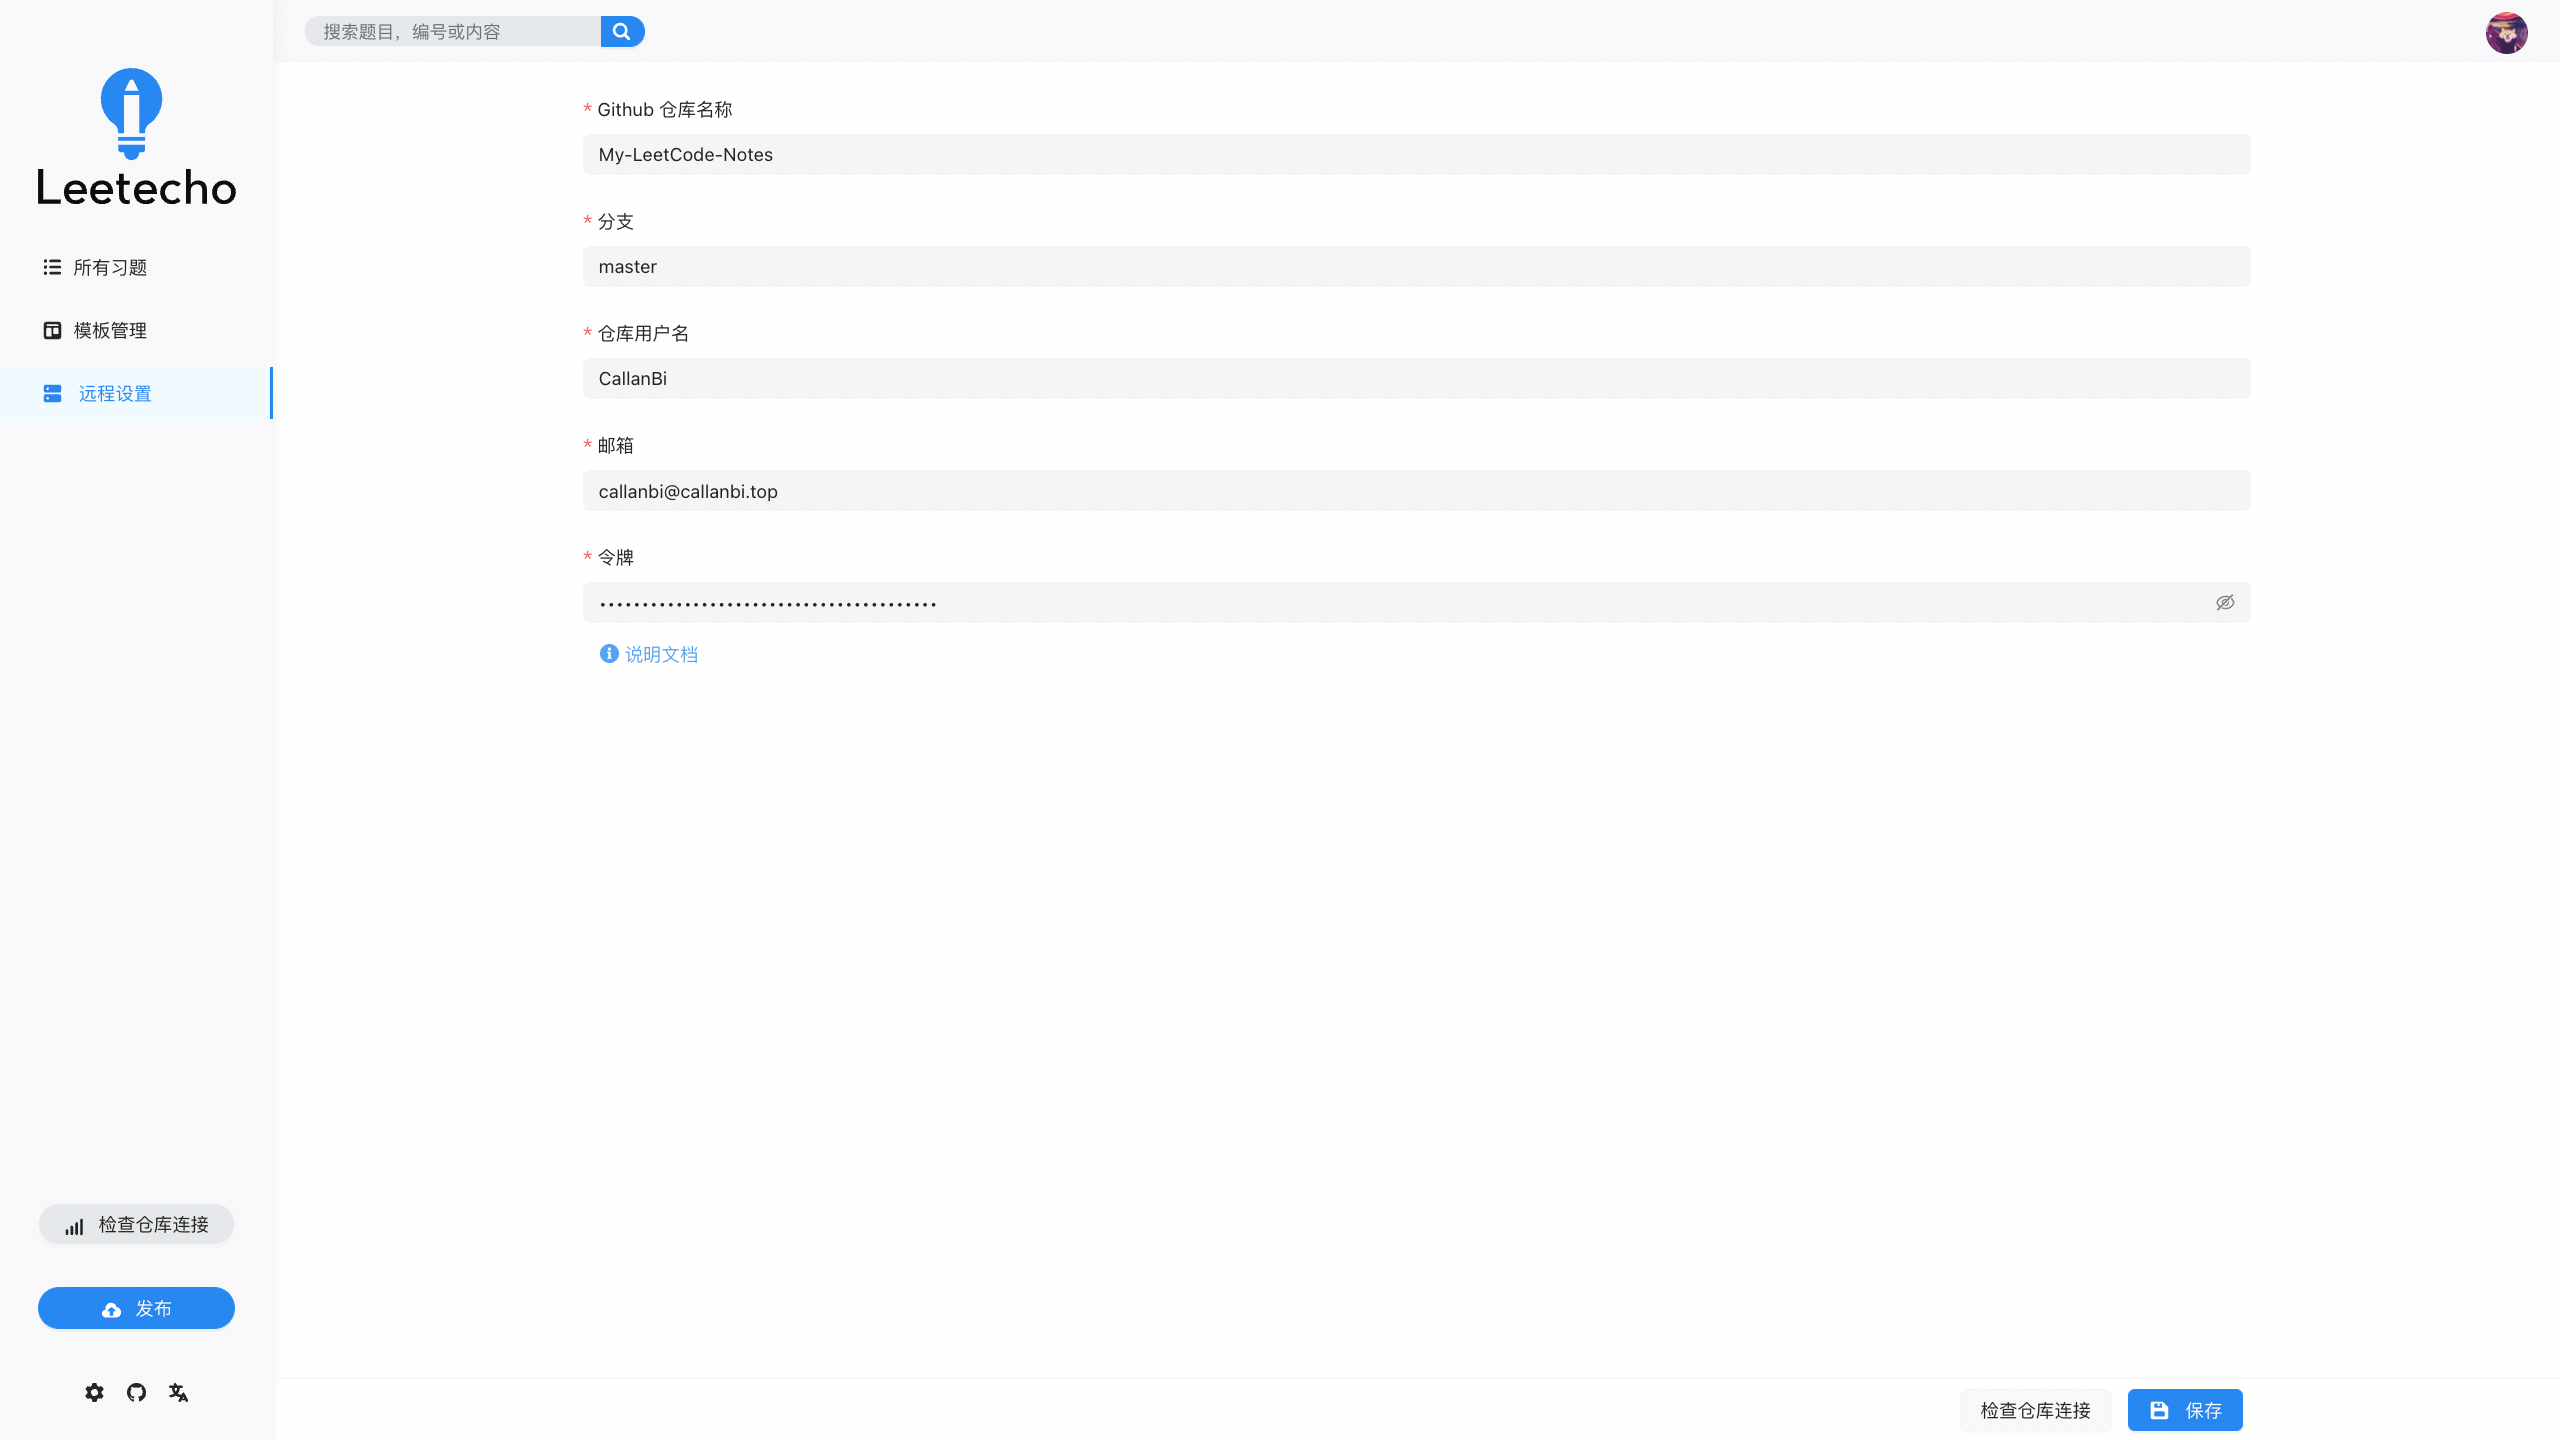
Task: Open the 说明文档 documentation link
Action: click(x=661, y=654)
